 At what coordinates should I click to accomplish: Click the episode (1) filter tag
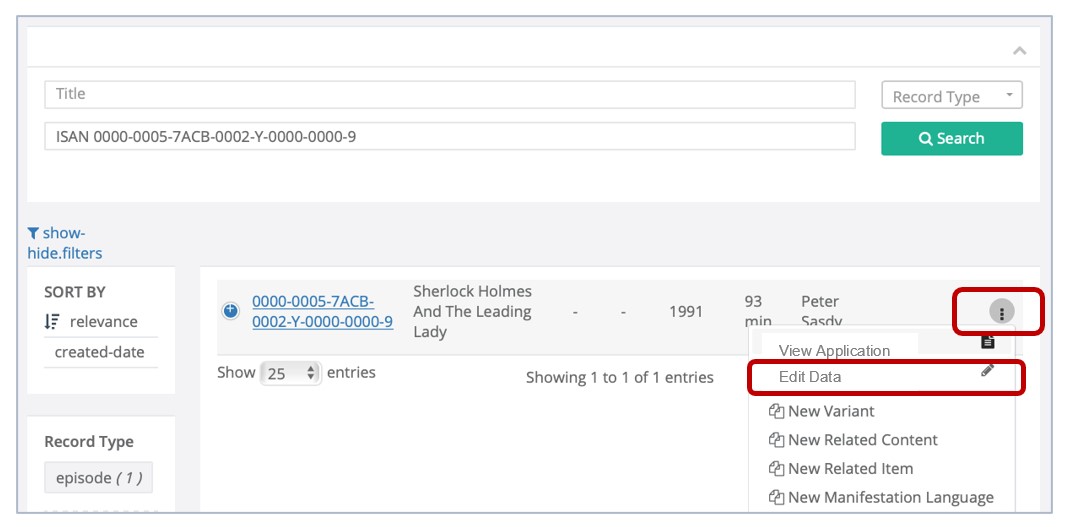(99, 478)
